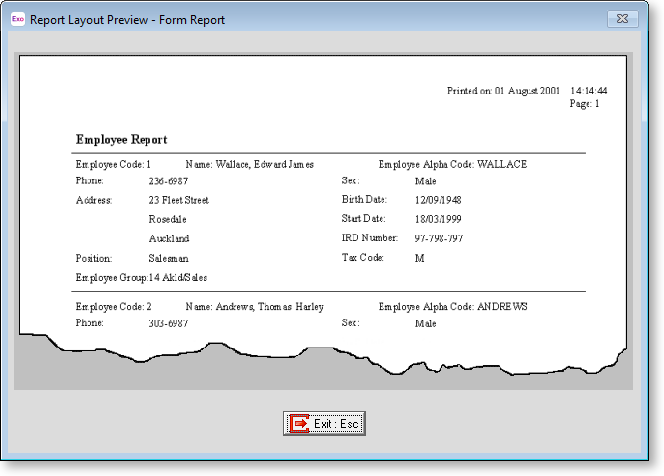Click the Report Layout Preview title text
The width and height of the screenshot is (664, 476).
coord(127,19)
